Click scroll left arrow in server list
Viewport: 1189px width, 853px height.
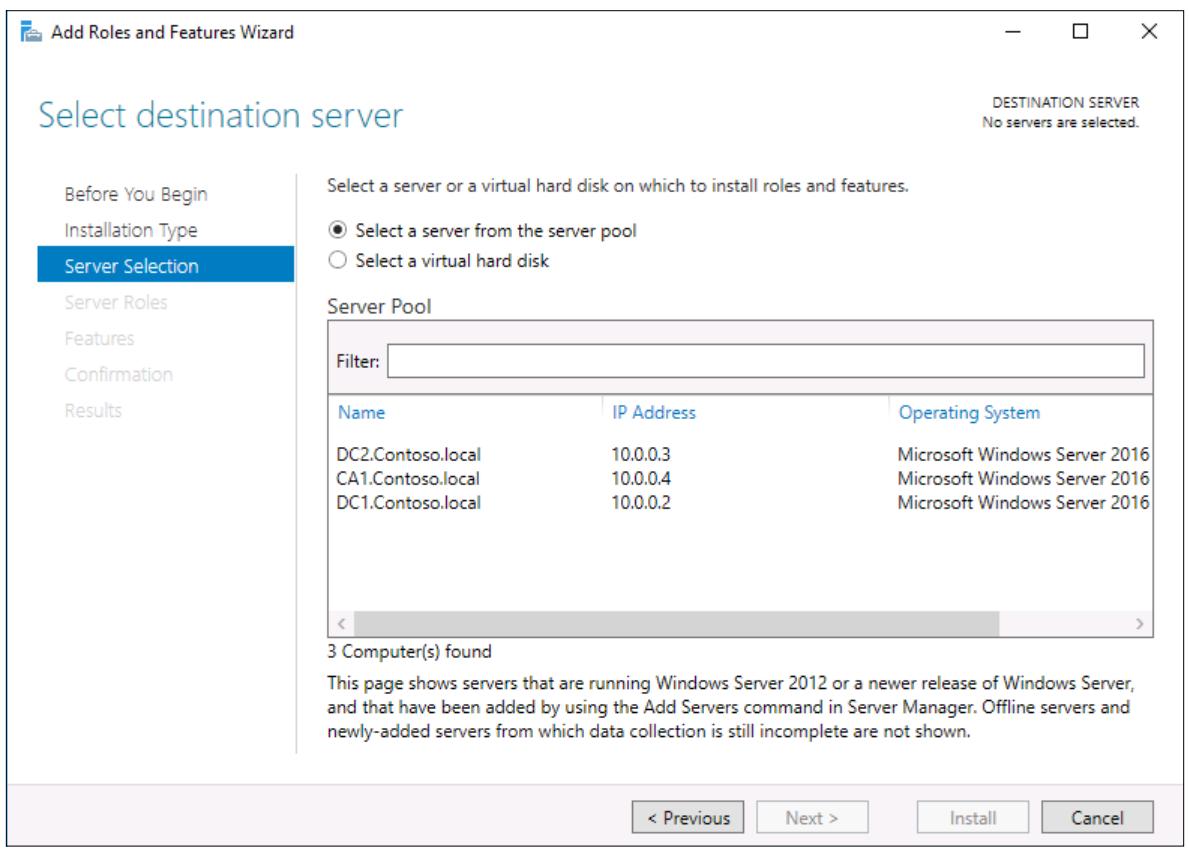pyautogui.click(x=341, y=623)
